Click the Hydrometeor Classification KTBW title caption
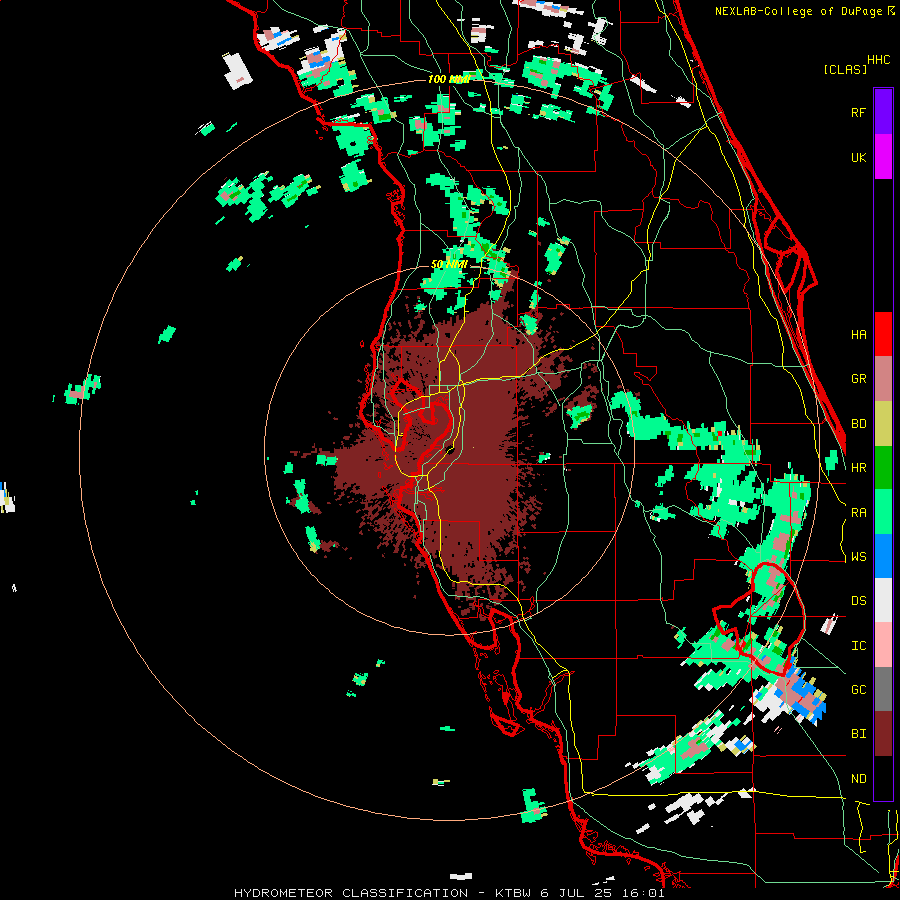900x900 pixels. pos(449,893)
